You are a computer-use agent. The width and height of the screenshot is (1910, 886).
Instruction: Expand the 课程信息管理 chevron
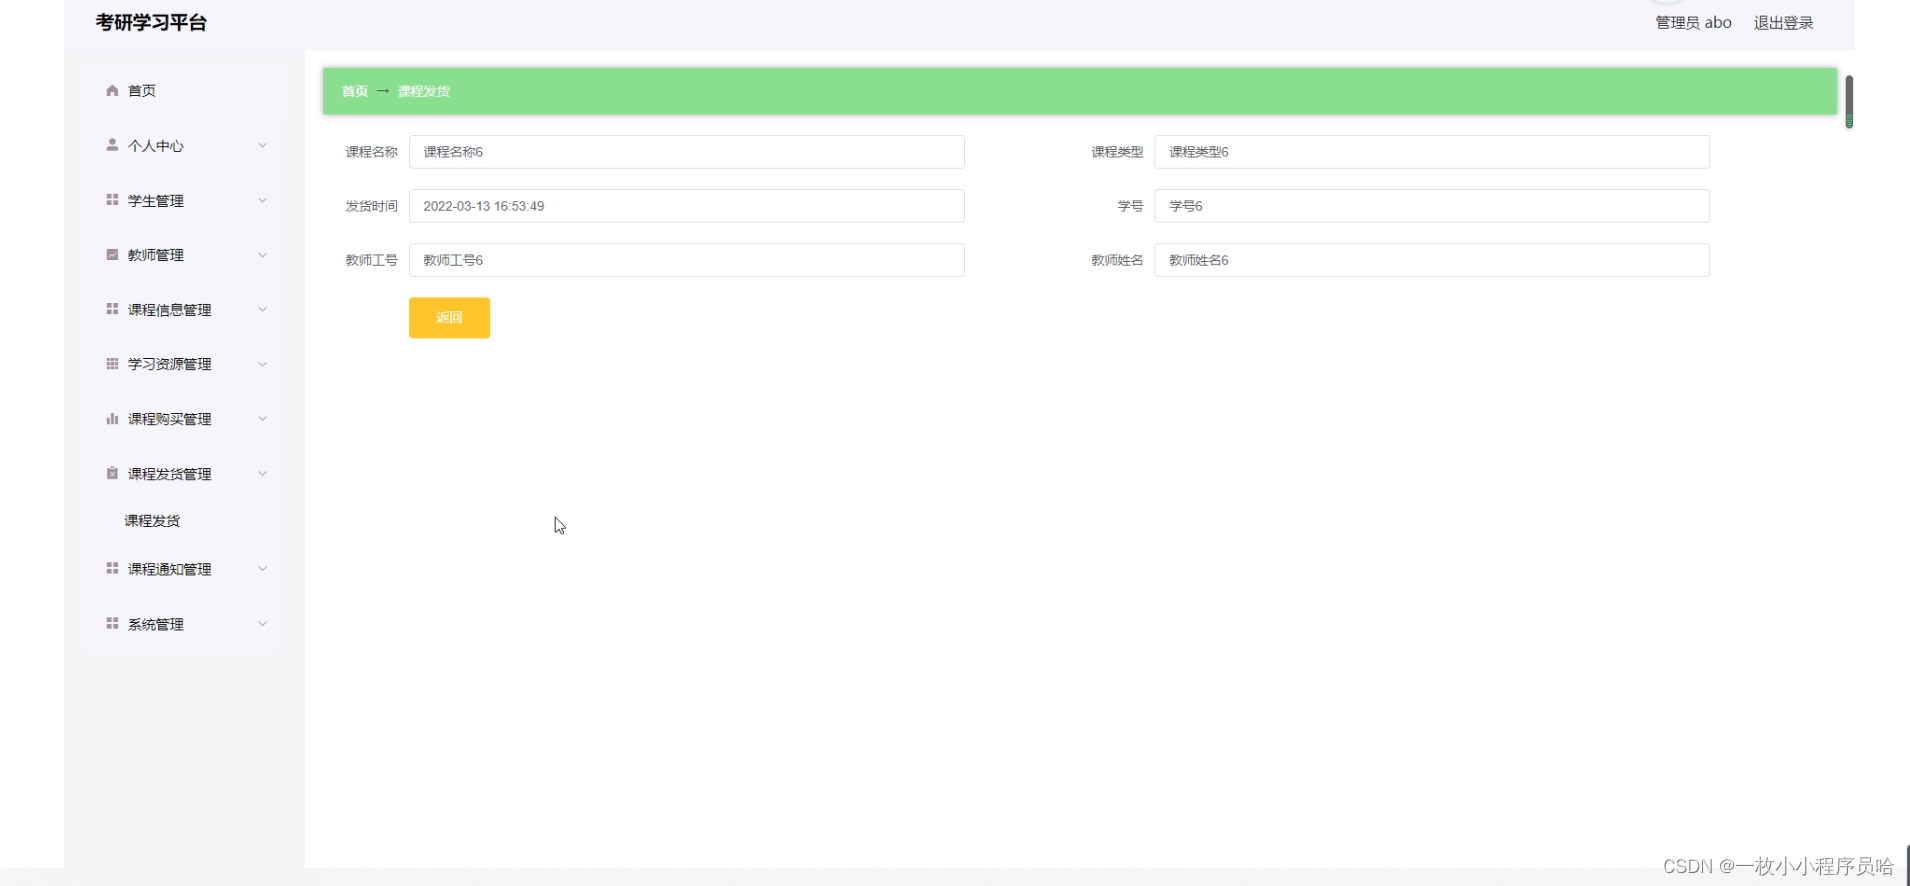[x=262, y=309]
